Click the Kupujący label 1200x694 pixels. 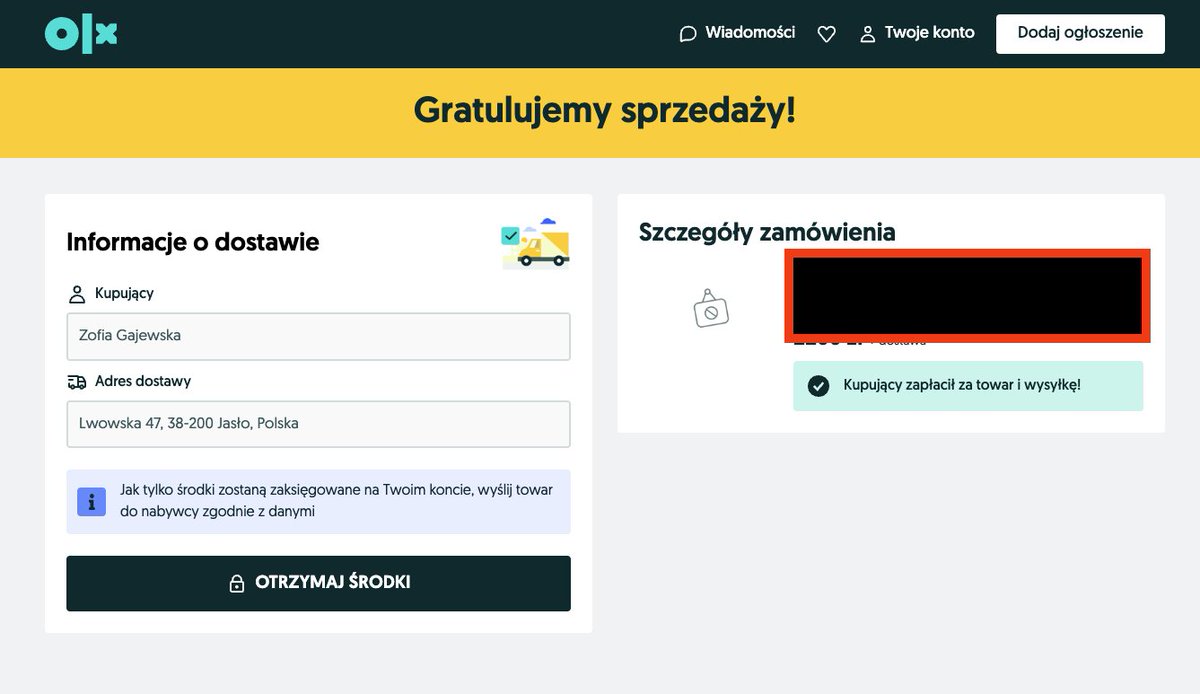[124, 294]
